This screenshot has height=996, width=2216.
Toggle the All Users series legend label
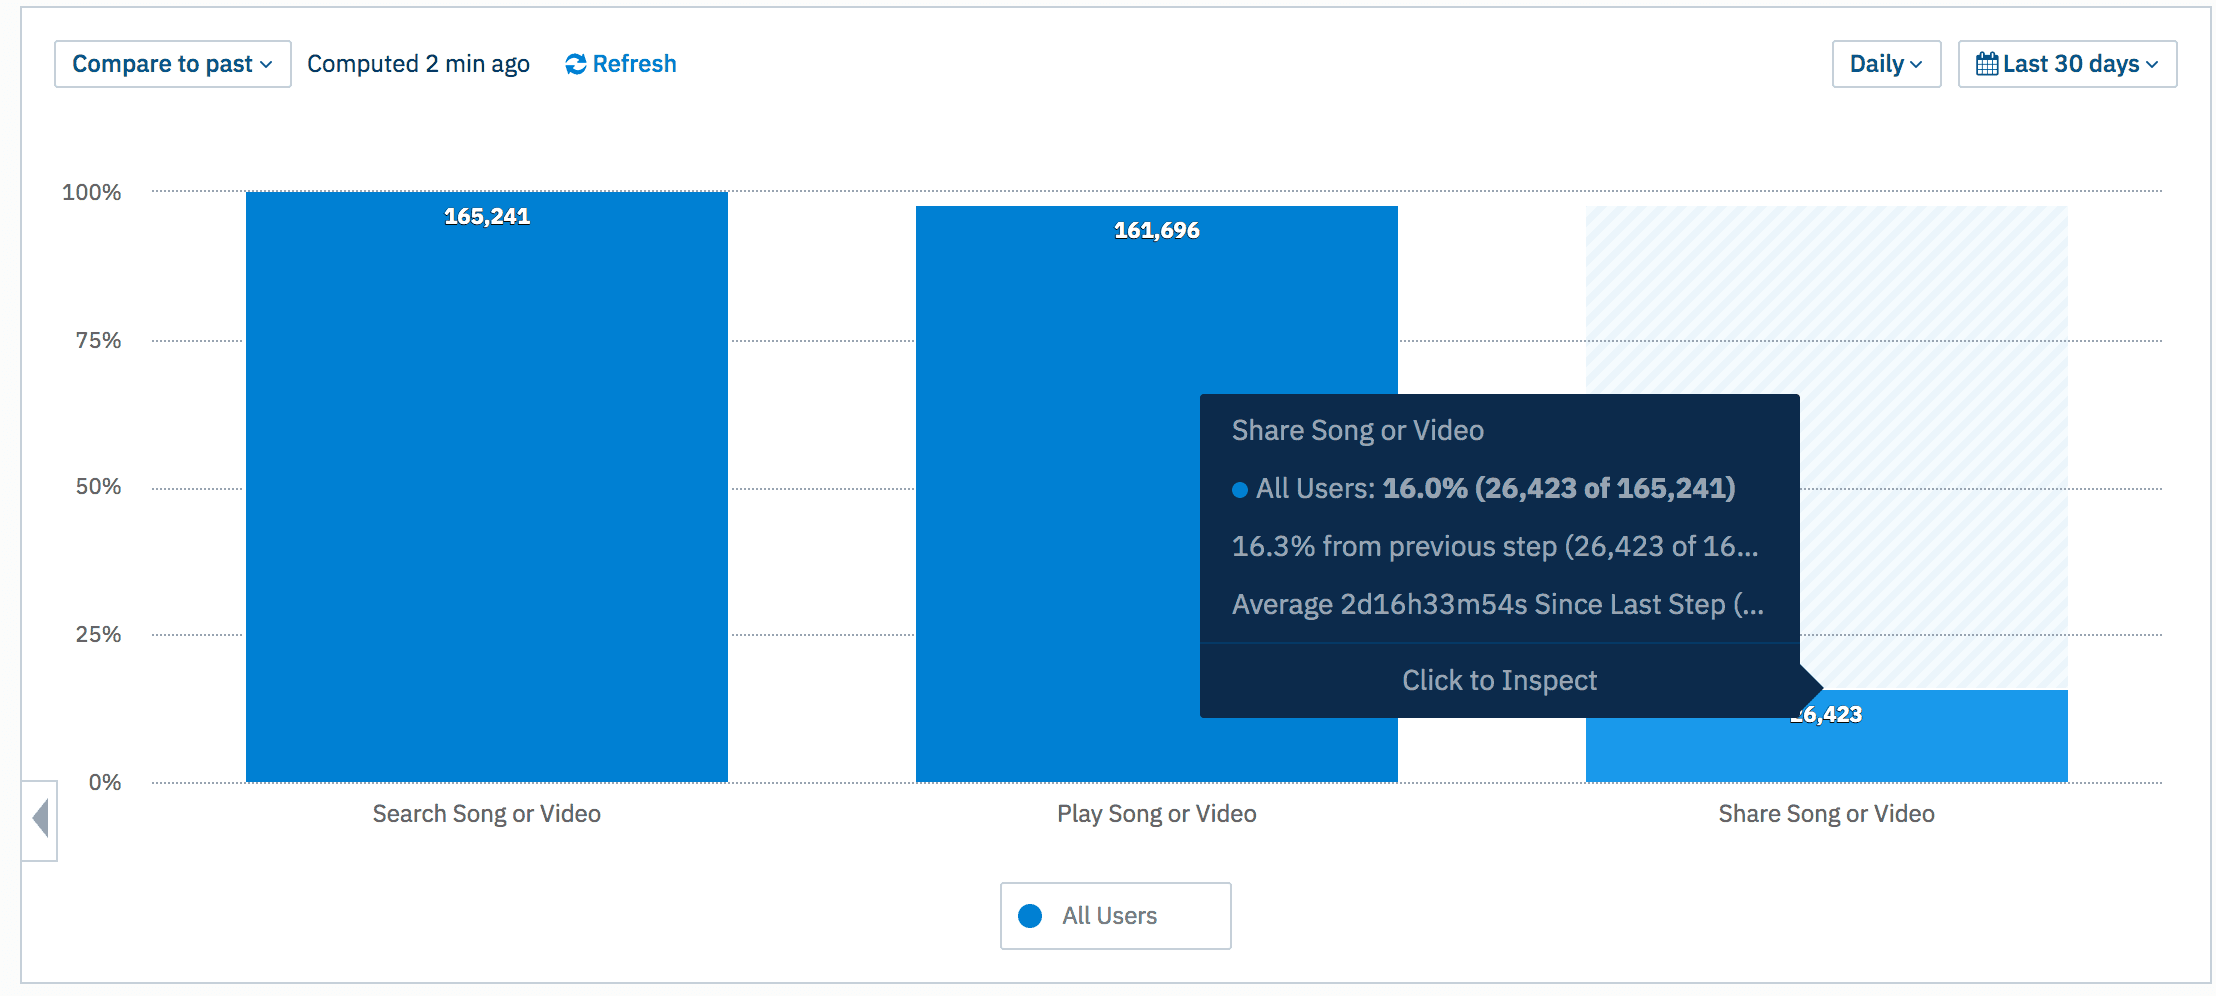click(x=1109, y=916)
